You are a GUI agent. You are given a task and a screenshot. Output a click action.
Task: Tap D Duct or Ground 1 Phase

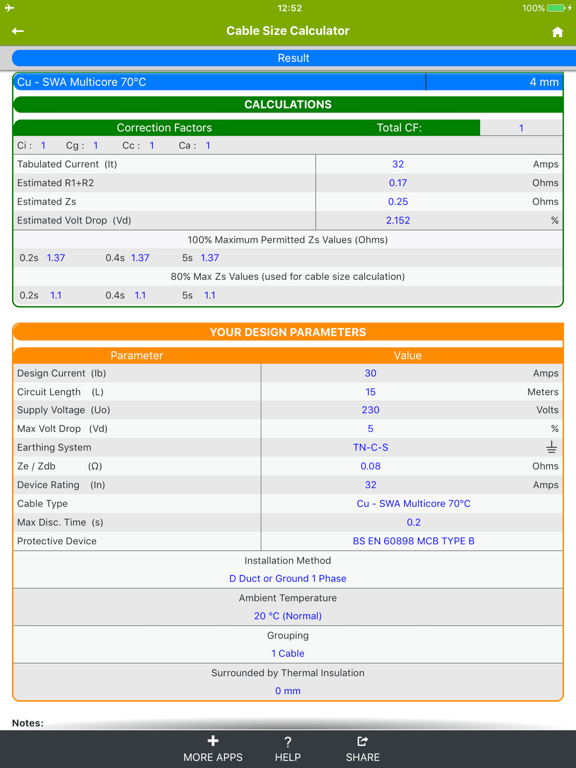pos(288,578)
